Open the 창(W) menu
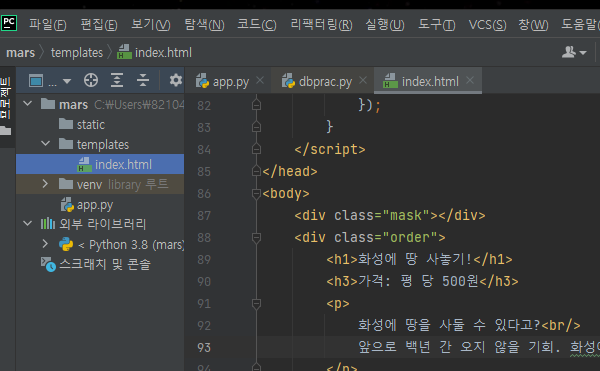The height and width of the screenshot is (371, 600). coord(533,24)
